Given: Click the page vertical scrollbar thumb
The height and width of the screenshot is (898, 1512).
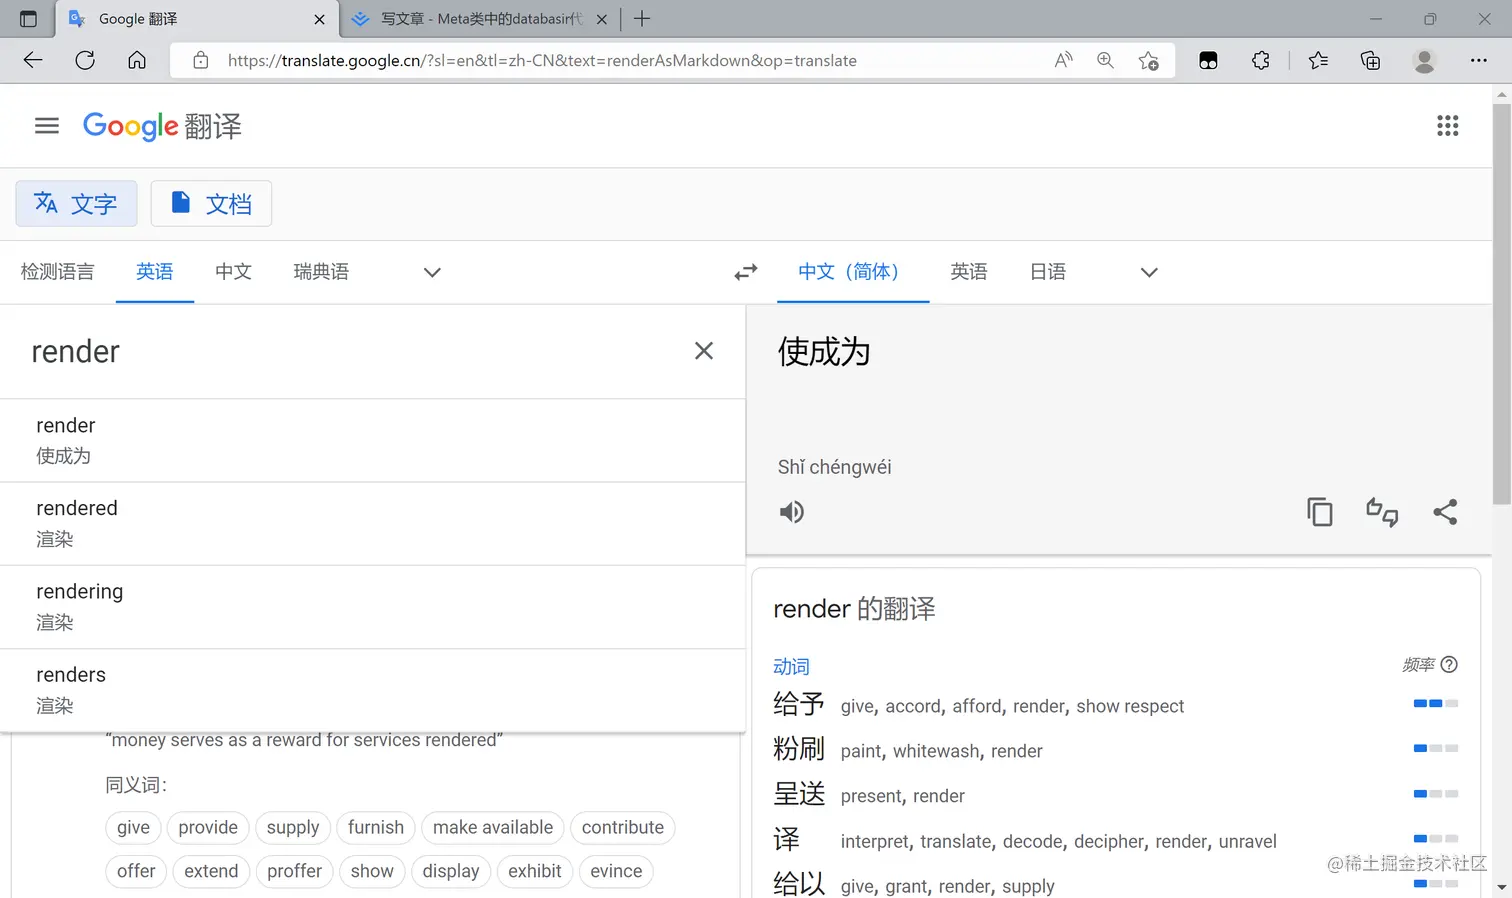Looking at the screenshot, I should pyautogui.click(x=1501, y=304).
